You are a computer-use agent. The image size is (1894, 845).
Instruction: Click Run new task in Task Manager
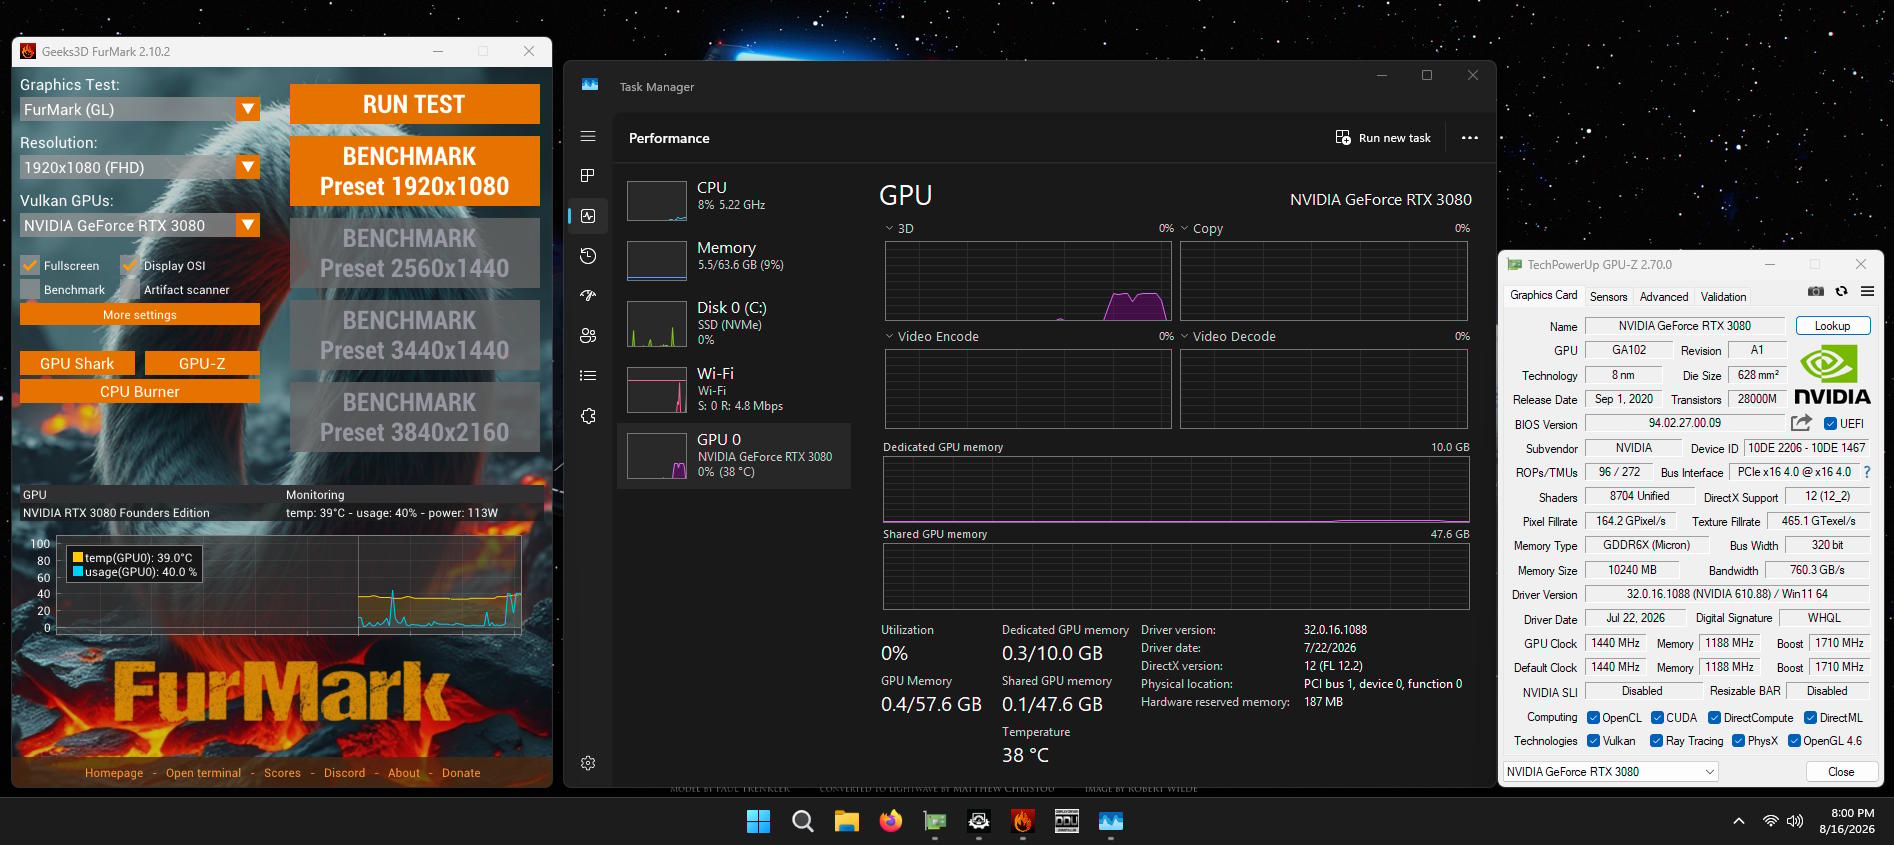1383,138
